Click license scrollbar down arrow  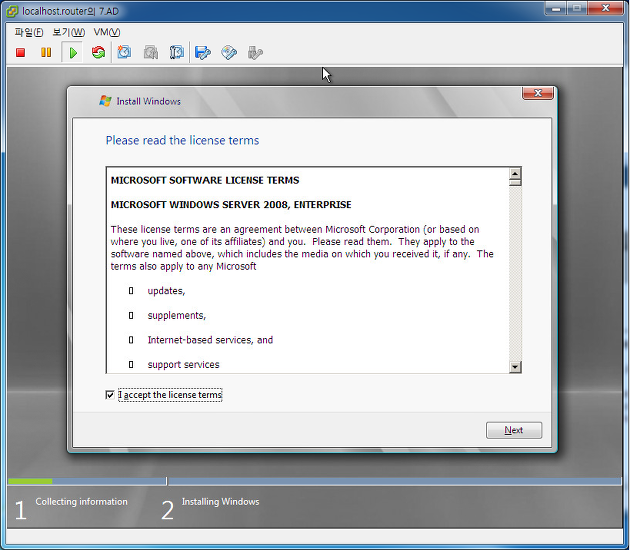click(515, 367)
